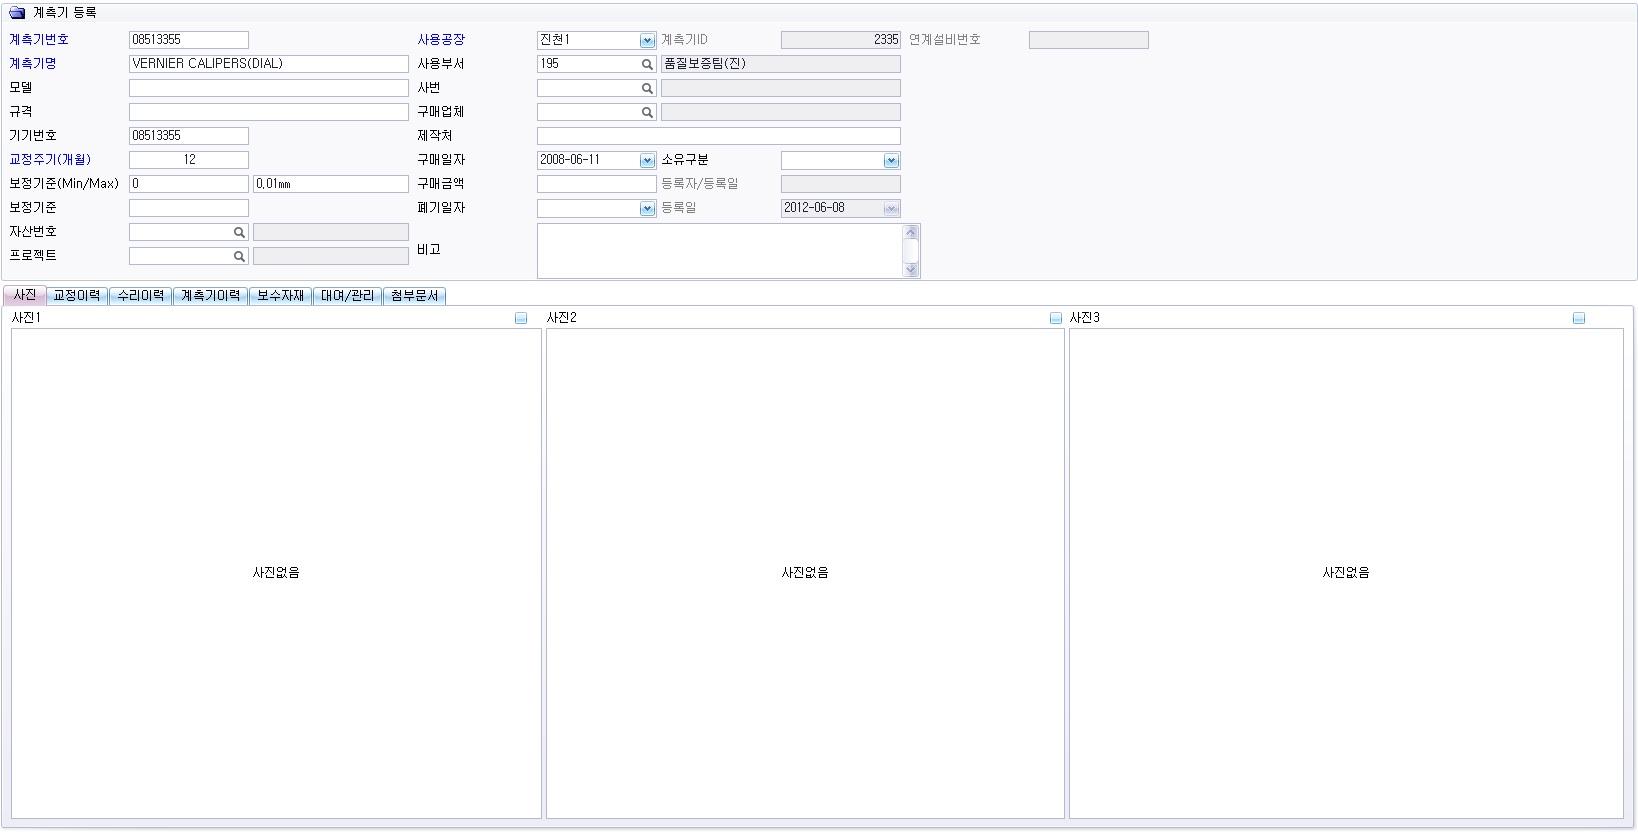
Task: Click the search icon in 구매업체 field
Action: (647, 112)
